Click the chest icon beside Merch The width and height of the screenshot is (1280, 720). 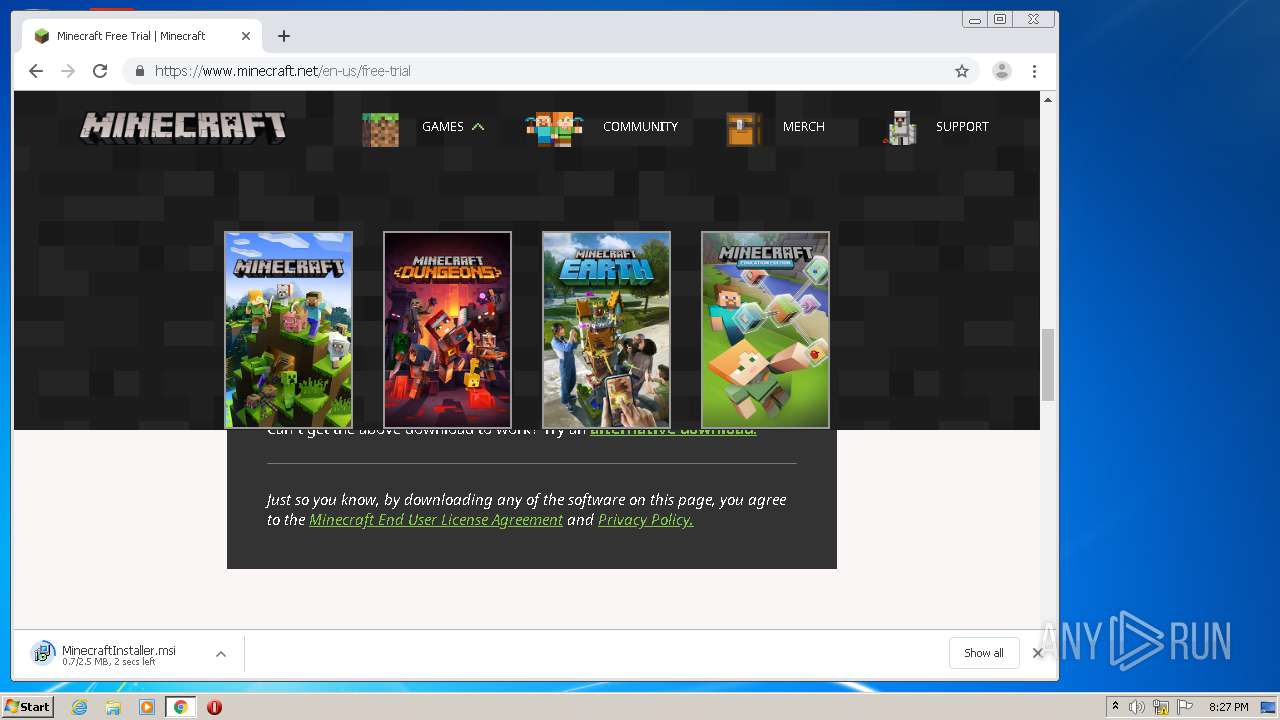click(x=743, y=129)
